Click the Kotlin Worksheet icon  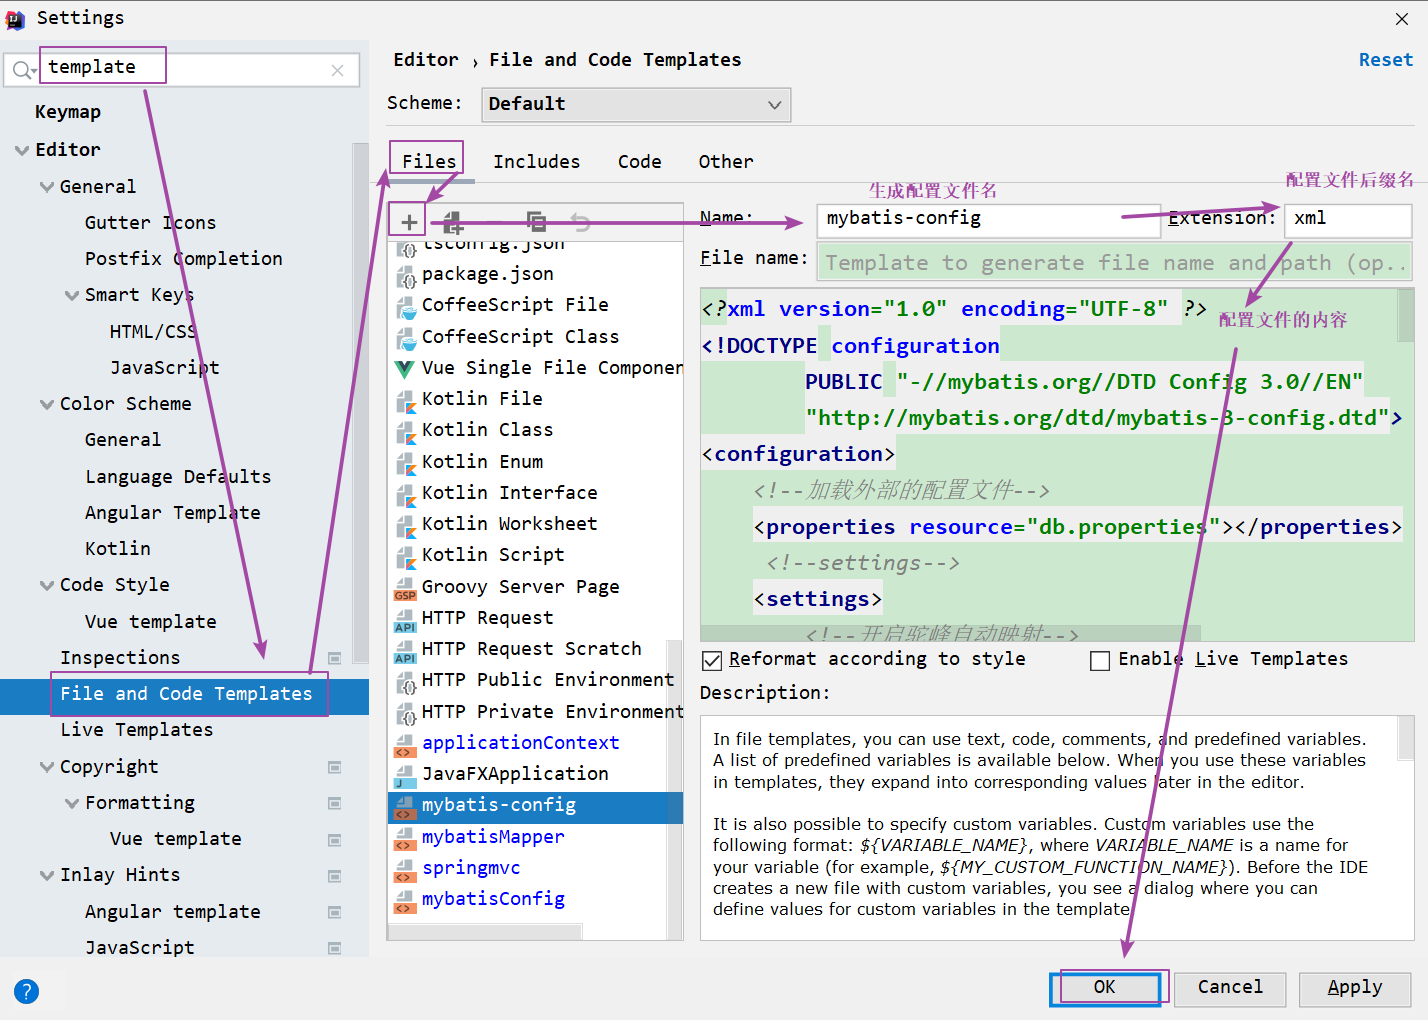point(405,525)
